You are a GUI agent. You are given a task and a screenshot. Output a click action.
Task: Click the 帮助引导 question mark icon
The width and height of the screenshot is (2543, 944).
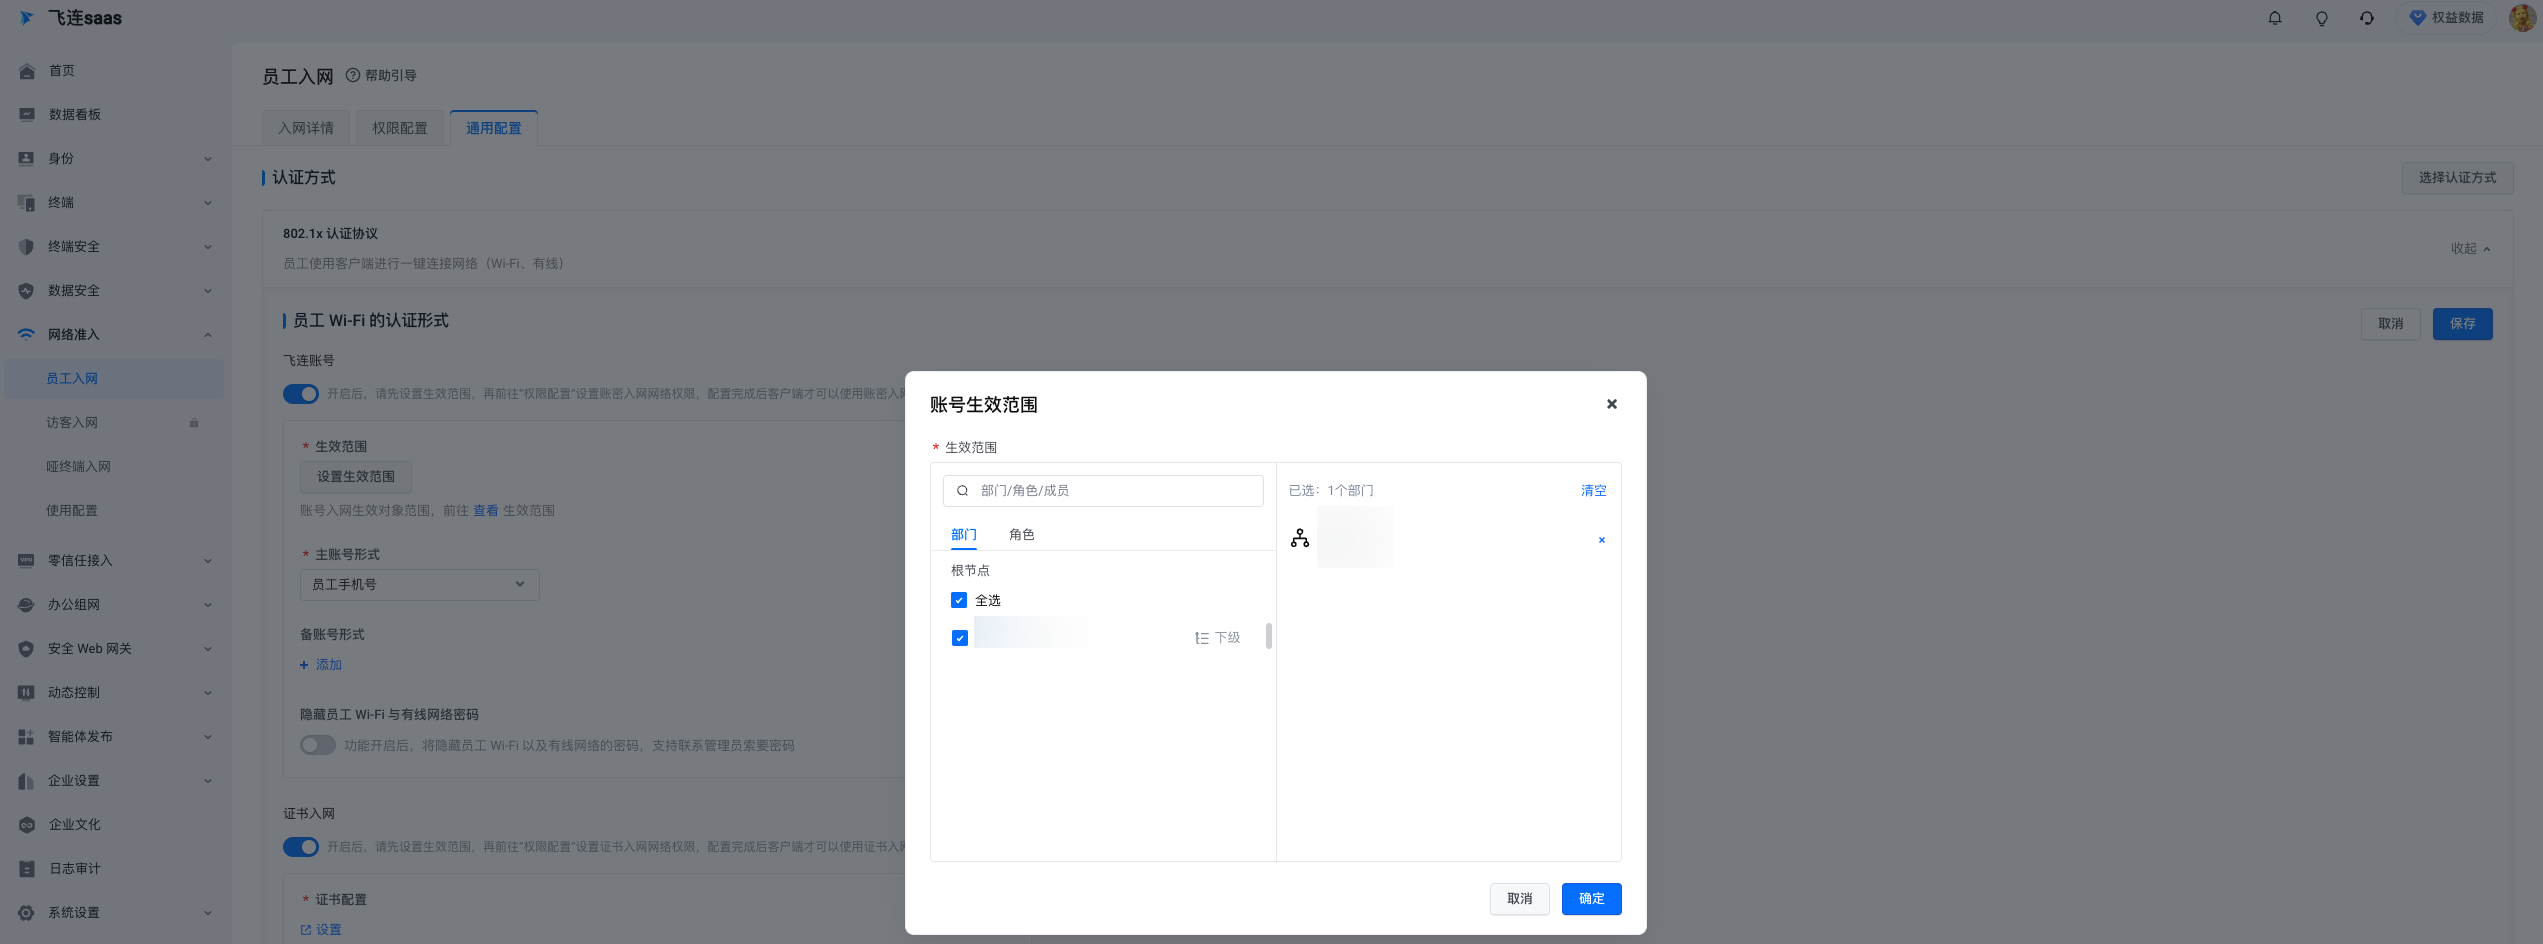[353, 75]
